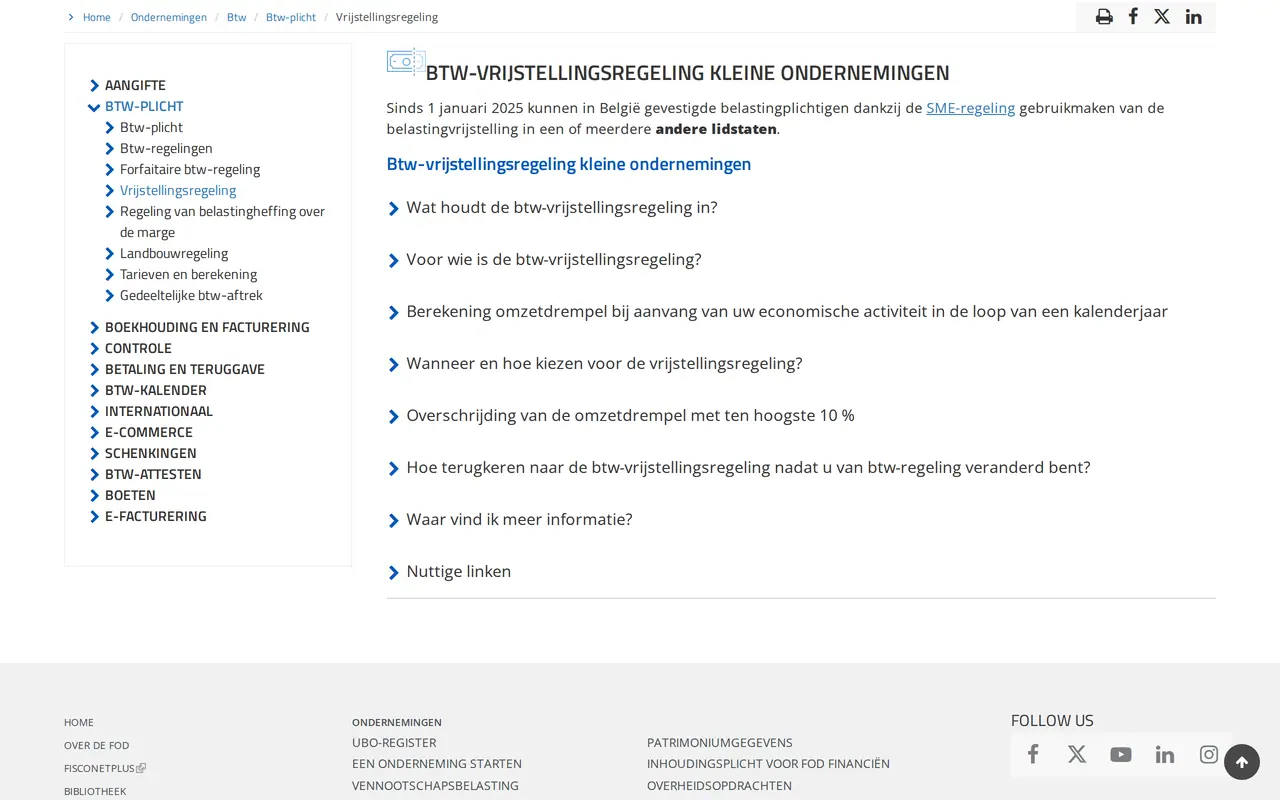The image size is (1280, 800).
Task: Select Landbouwregeling in sidebar
Action: pos(174,253)
